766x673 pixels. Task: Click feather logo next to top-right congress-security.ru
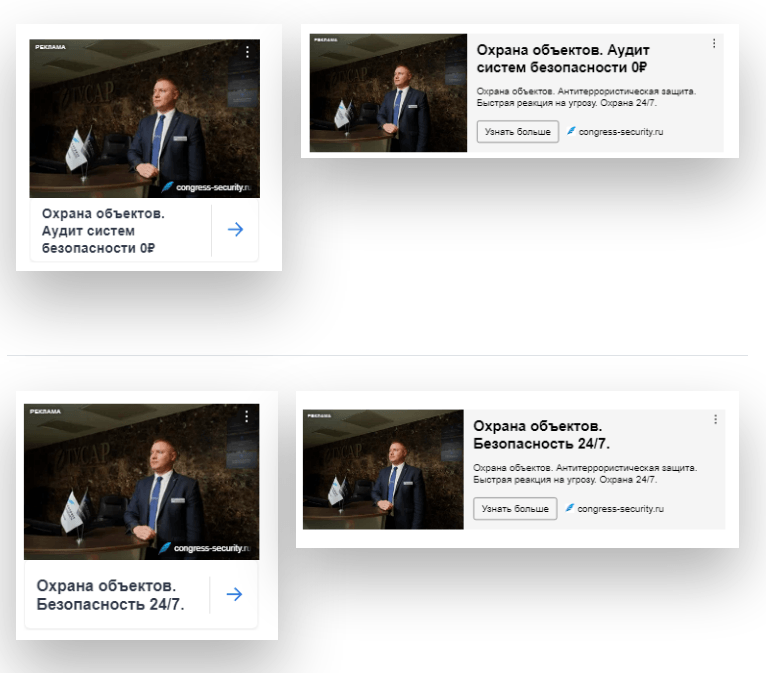tap(571, 131)
